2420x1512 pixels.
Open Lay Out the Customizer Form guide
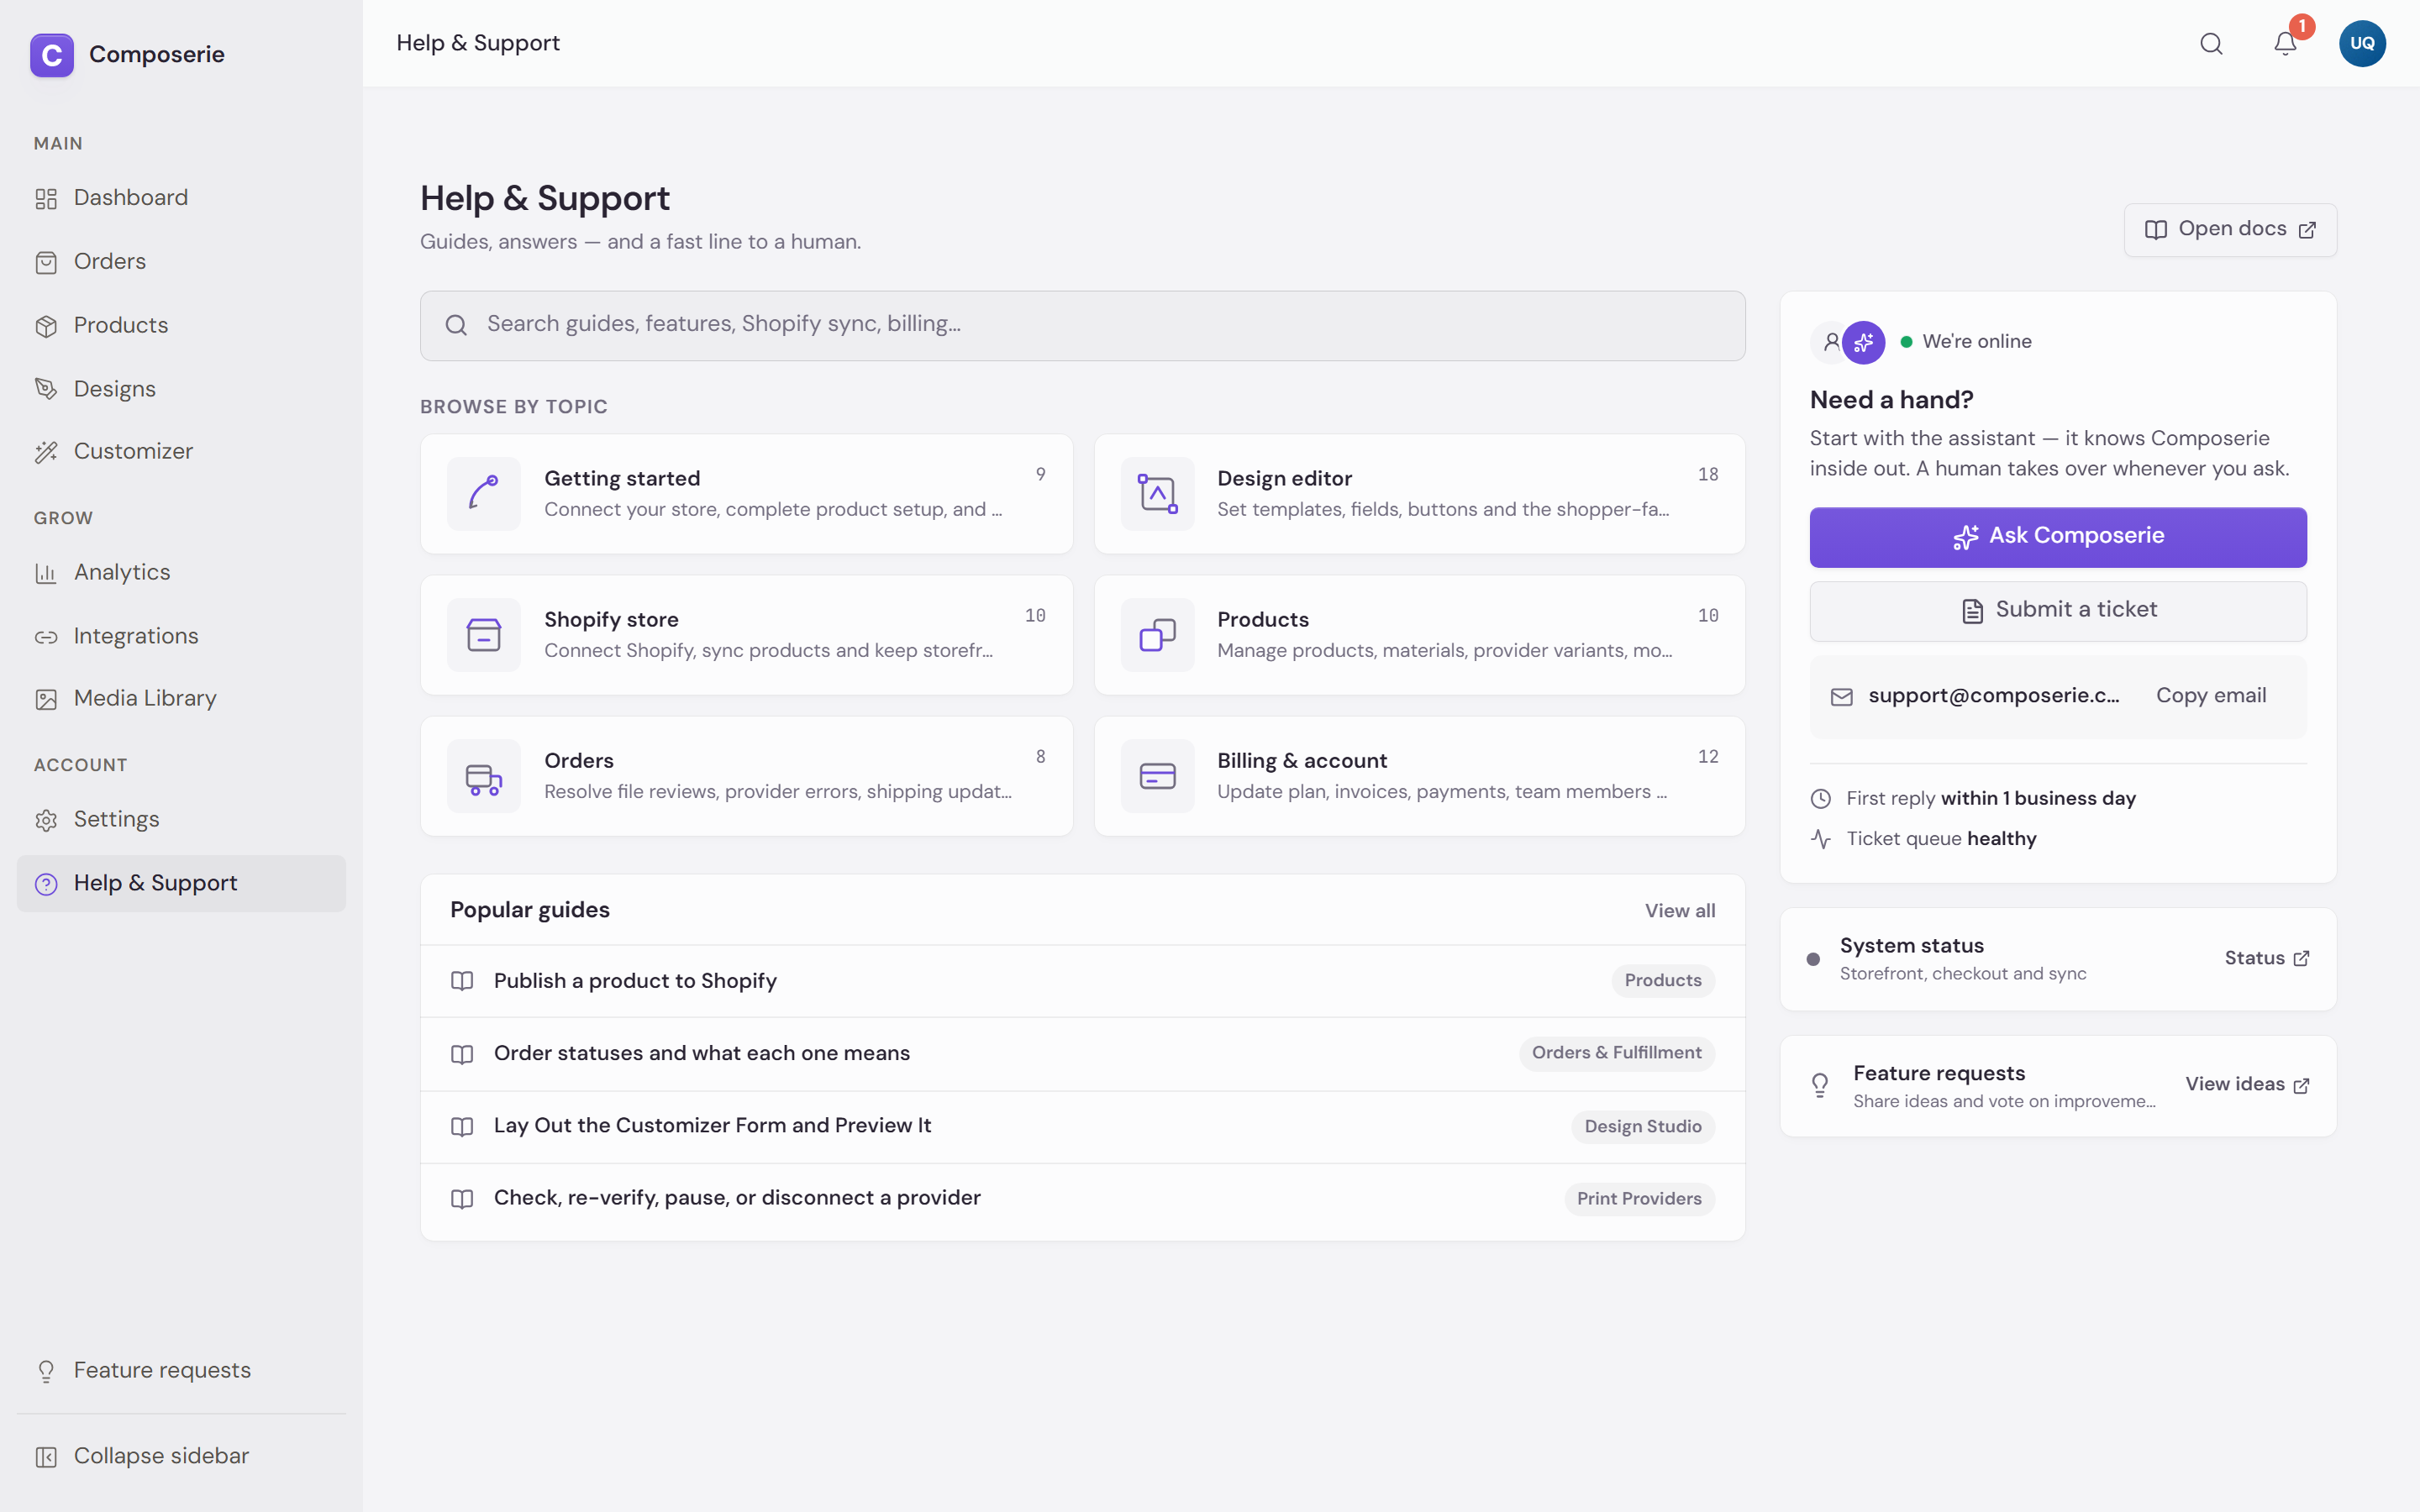click(x=1083, y=1126)
